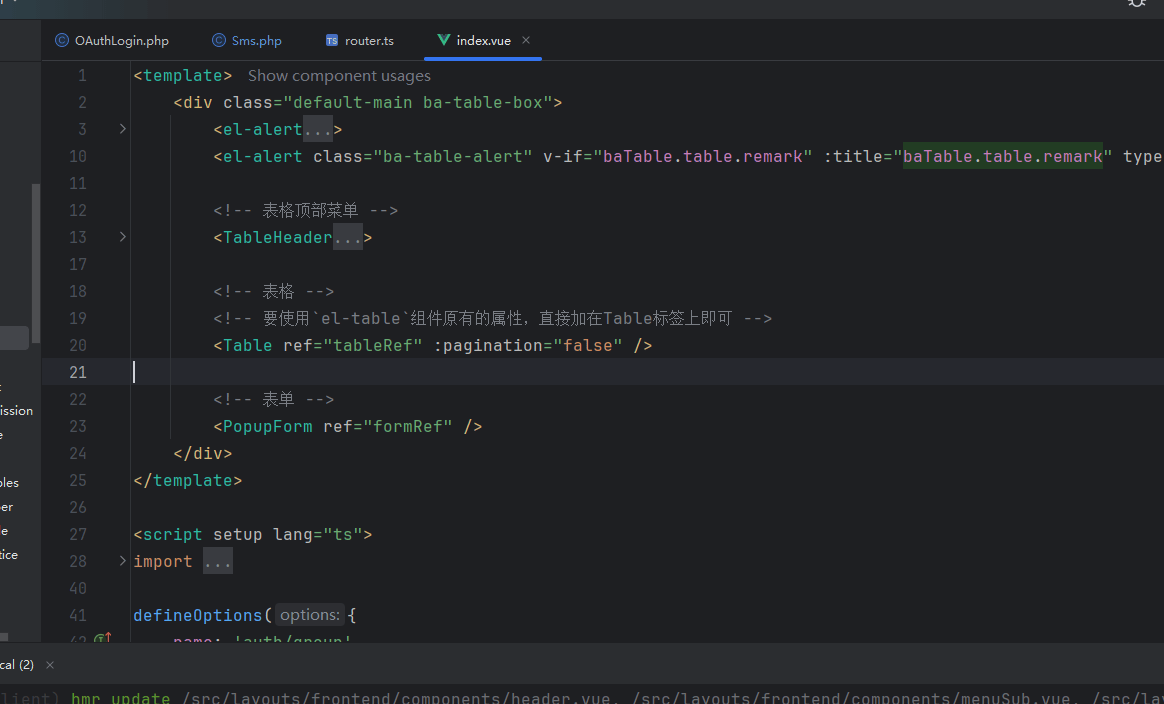Click line number 10 in gutter
1164x704 pixels.
tap(78, 156)
